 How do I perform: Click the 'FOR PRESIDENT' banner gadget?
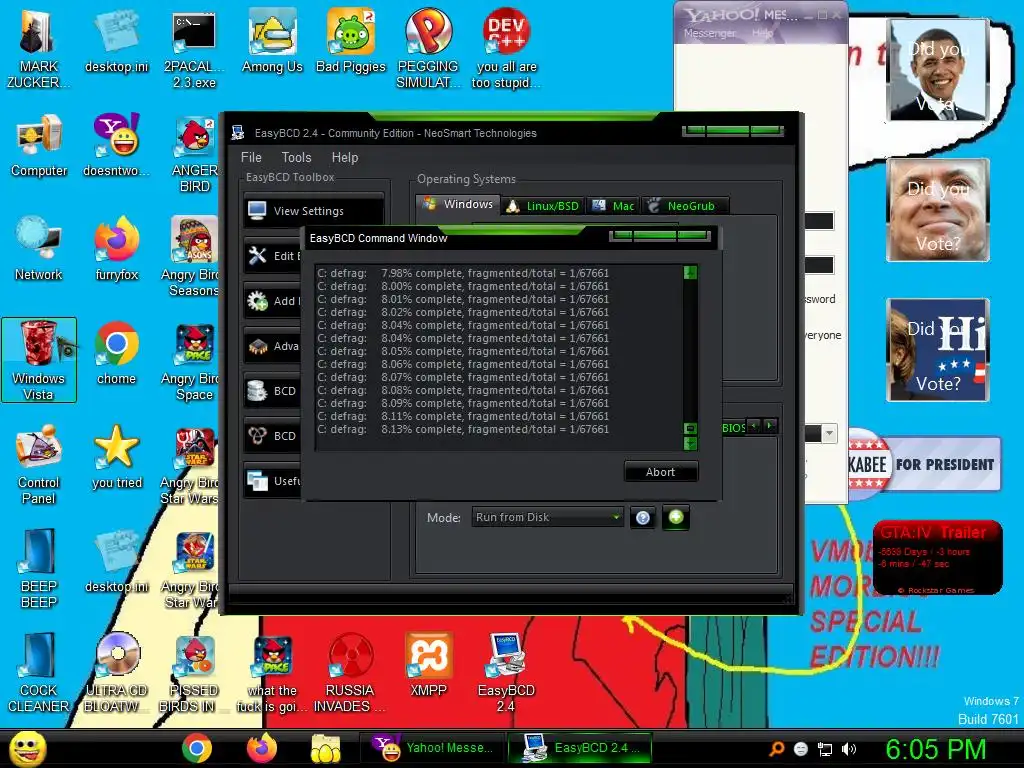coord(924,464)
